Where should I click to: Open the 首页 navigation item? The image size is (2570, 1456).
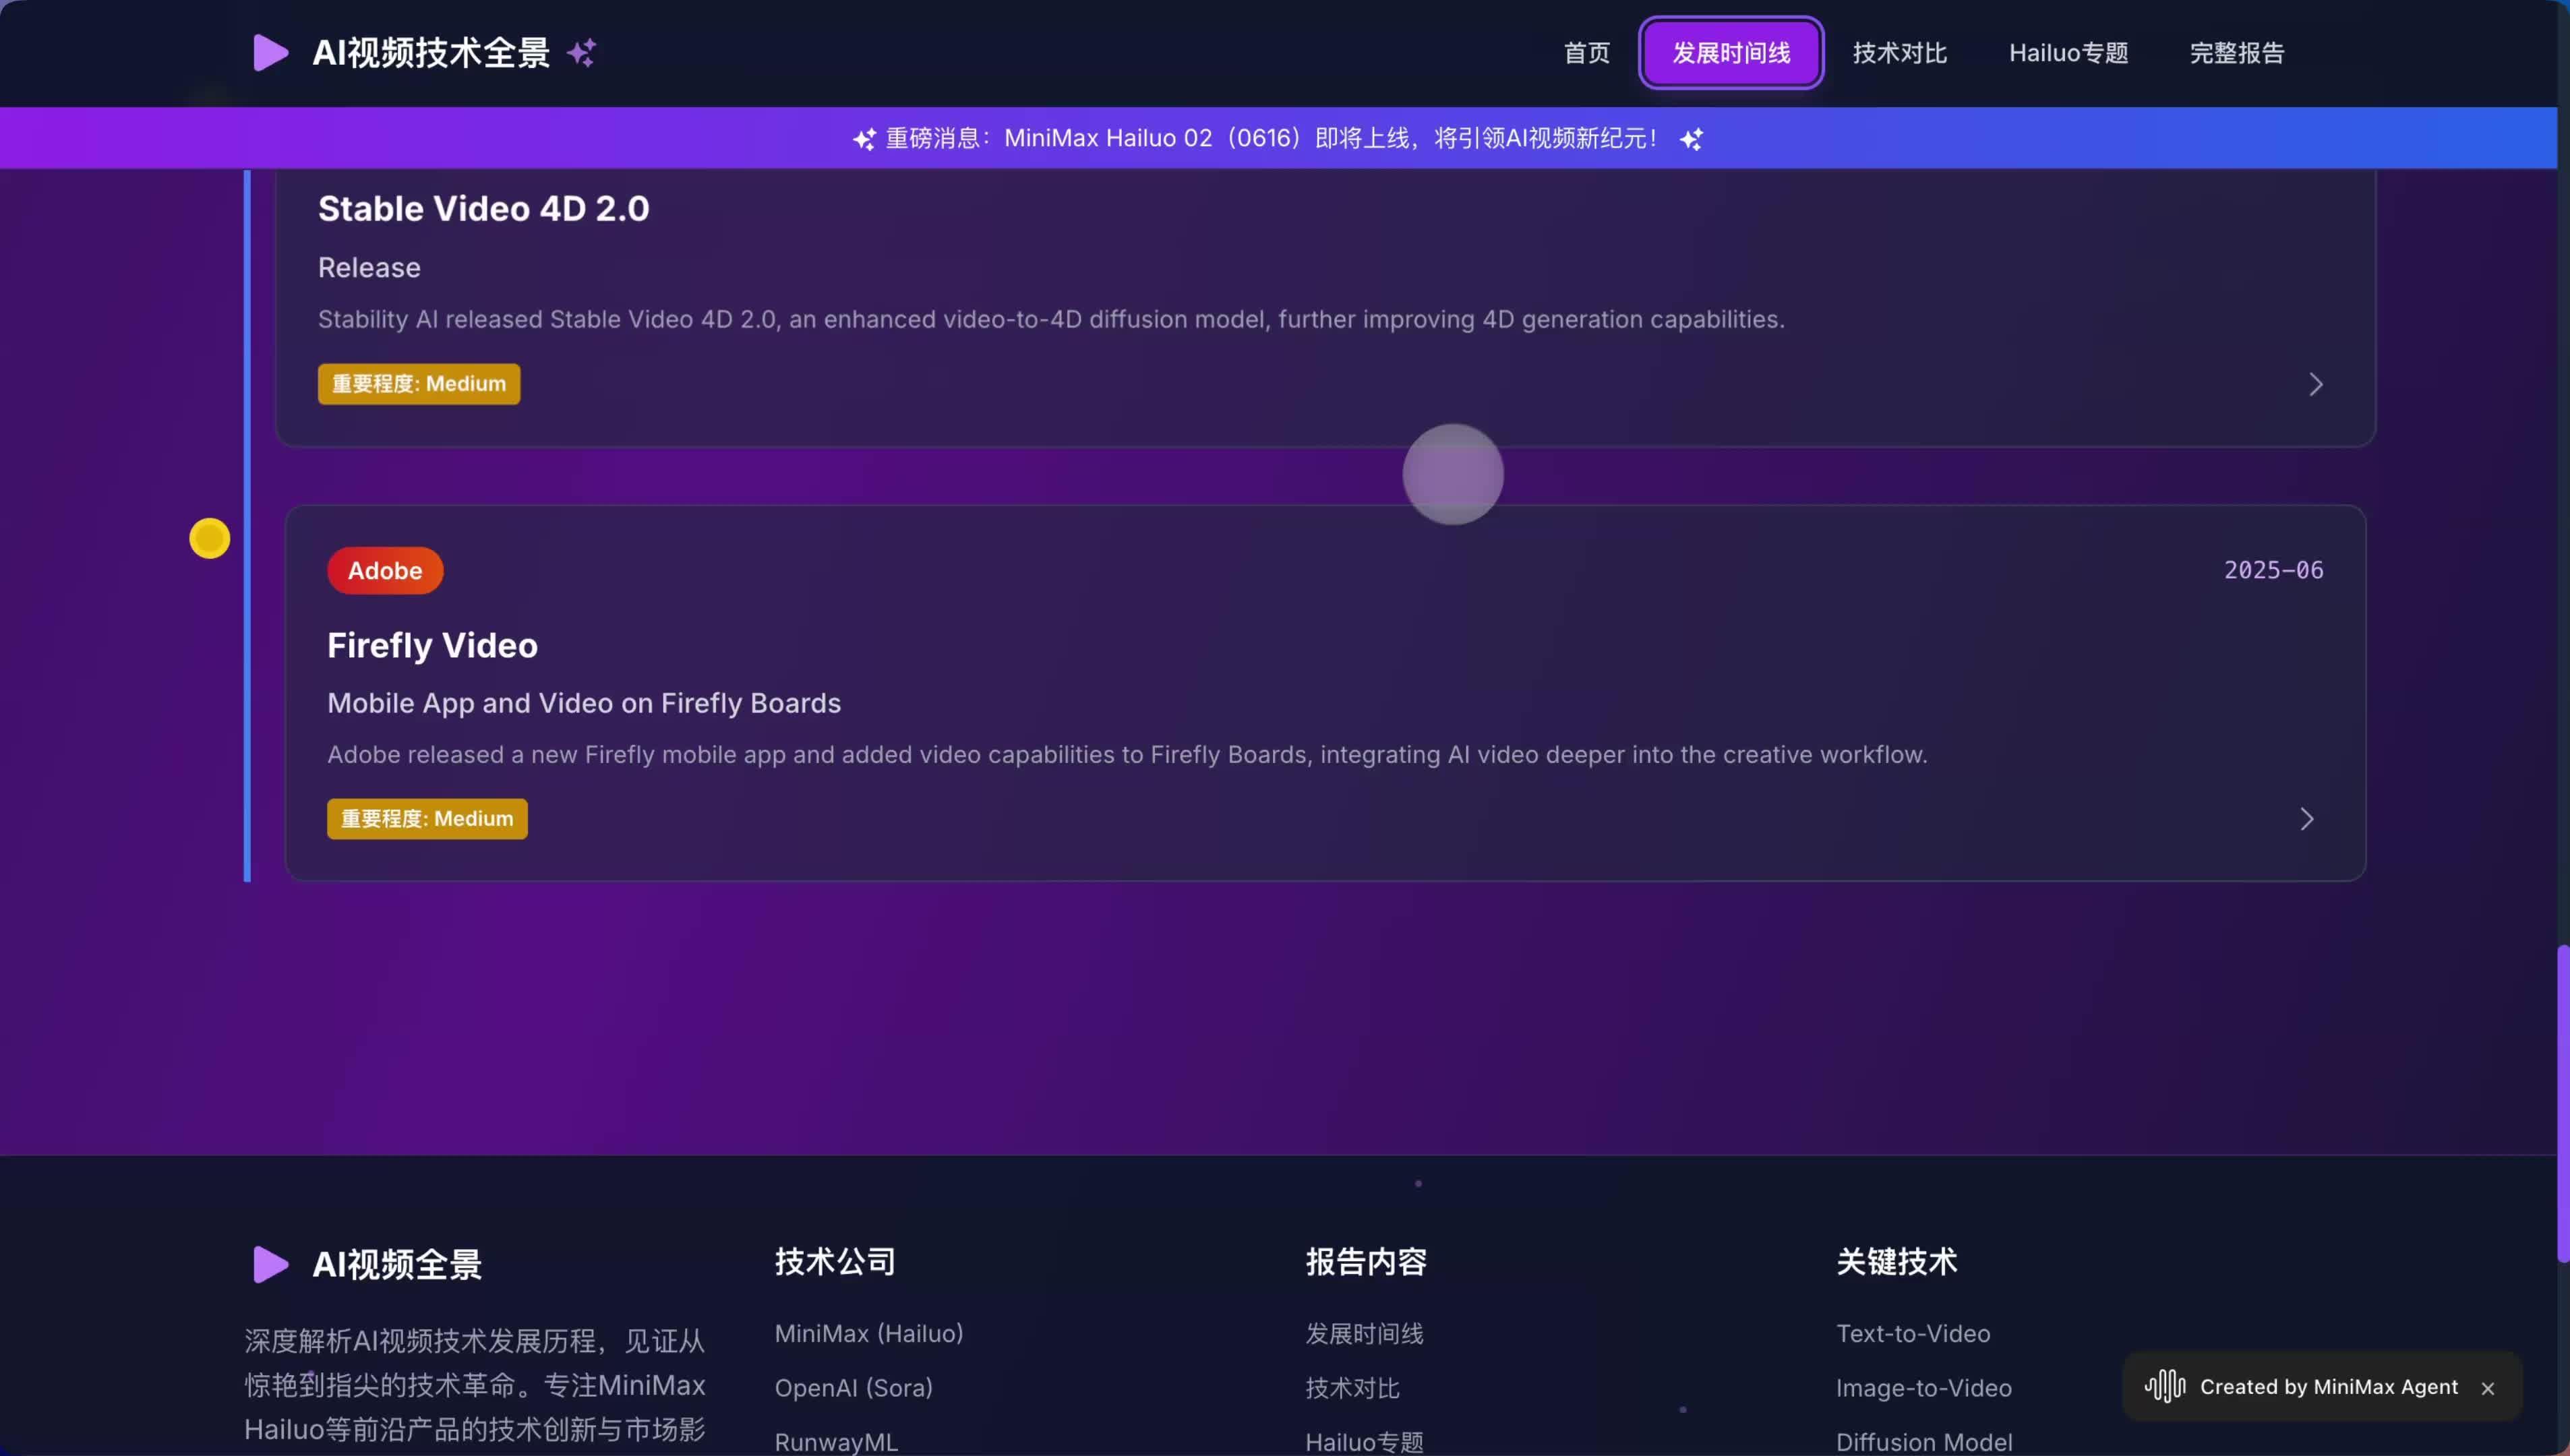coord(1587,53)
